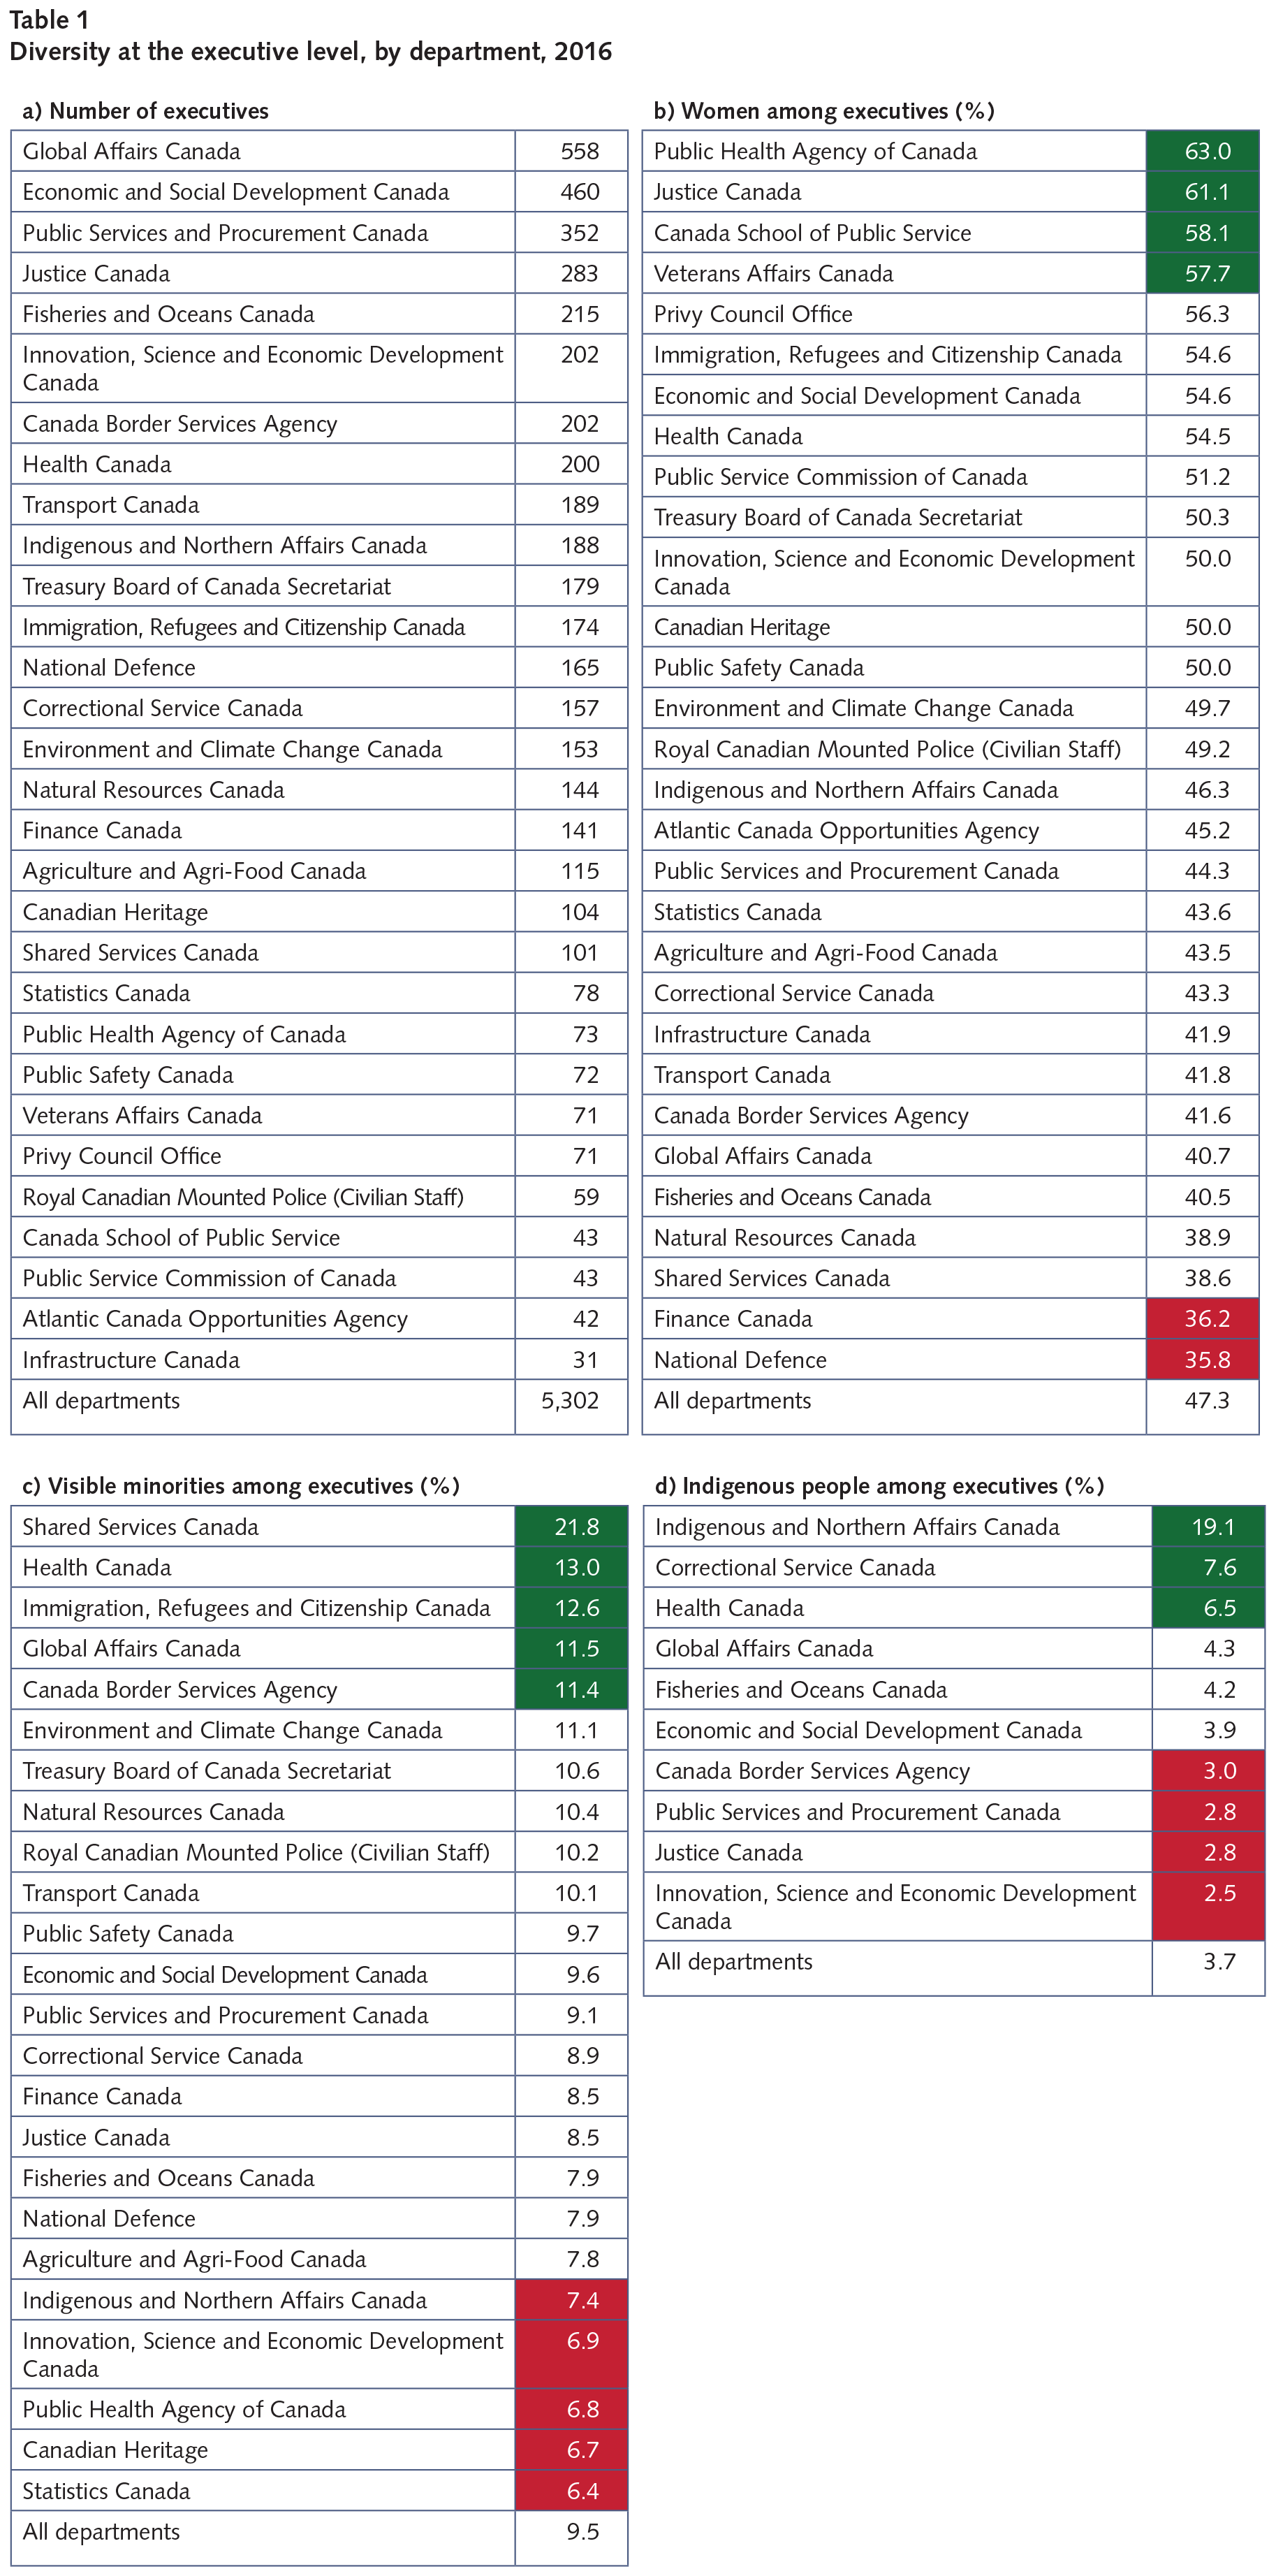Select the green 7.6 Correctional Service cell
Screen dimensions: 1276x2576
[x=1209, y=1568]
